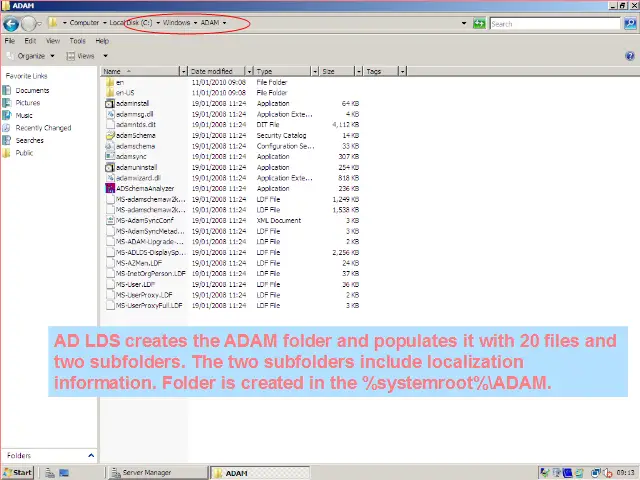Select the 'en-US' folder icon
640x480 pixels.
[x=110, y=93]
